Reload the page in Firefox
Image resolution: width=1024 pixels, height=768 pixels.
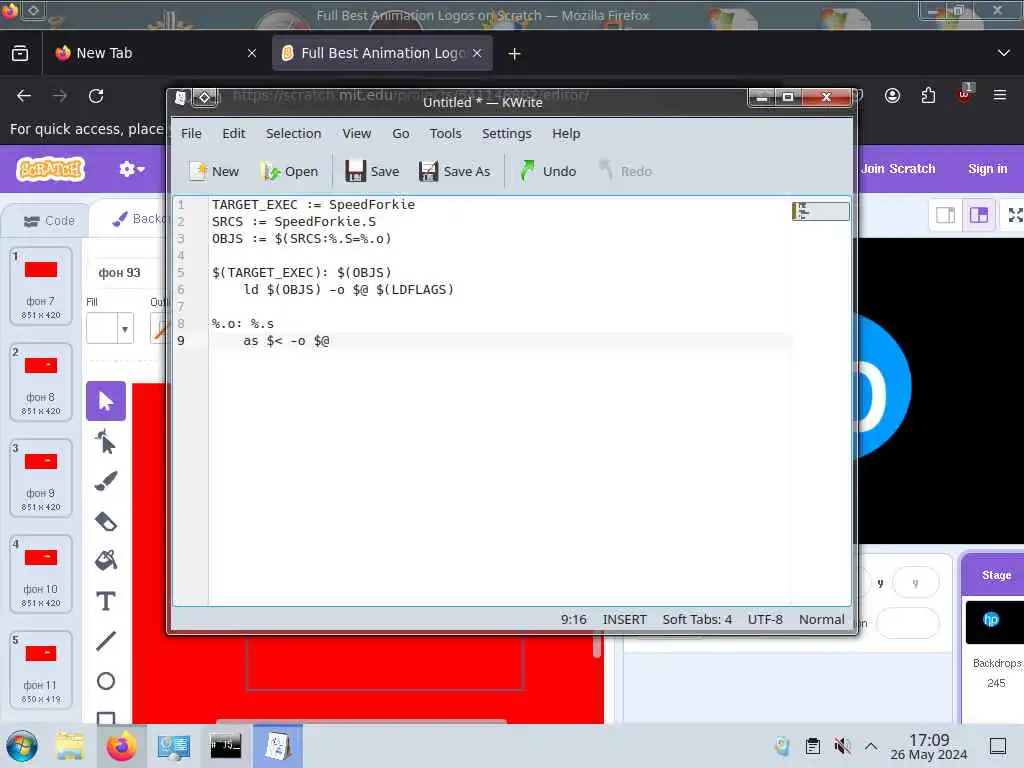96,96
